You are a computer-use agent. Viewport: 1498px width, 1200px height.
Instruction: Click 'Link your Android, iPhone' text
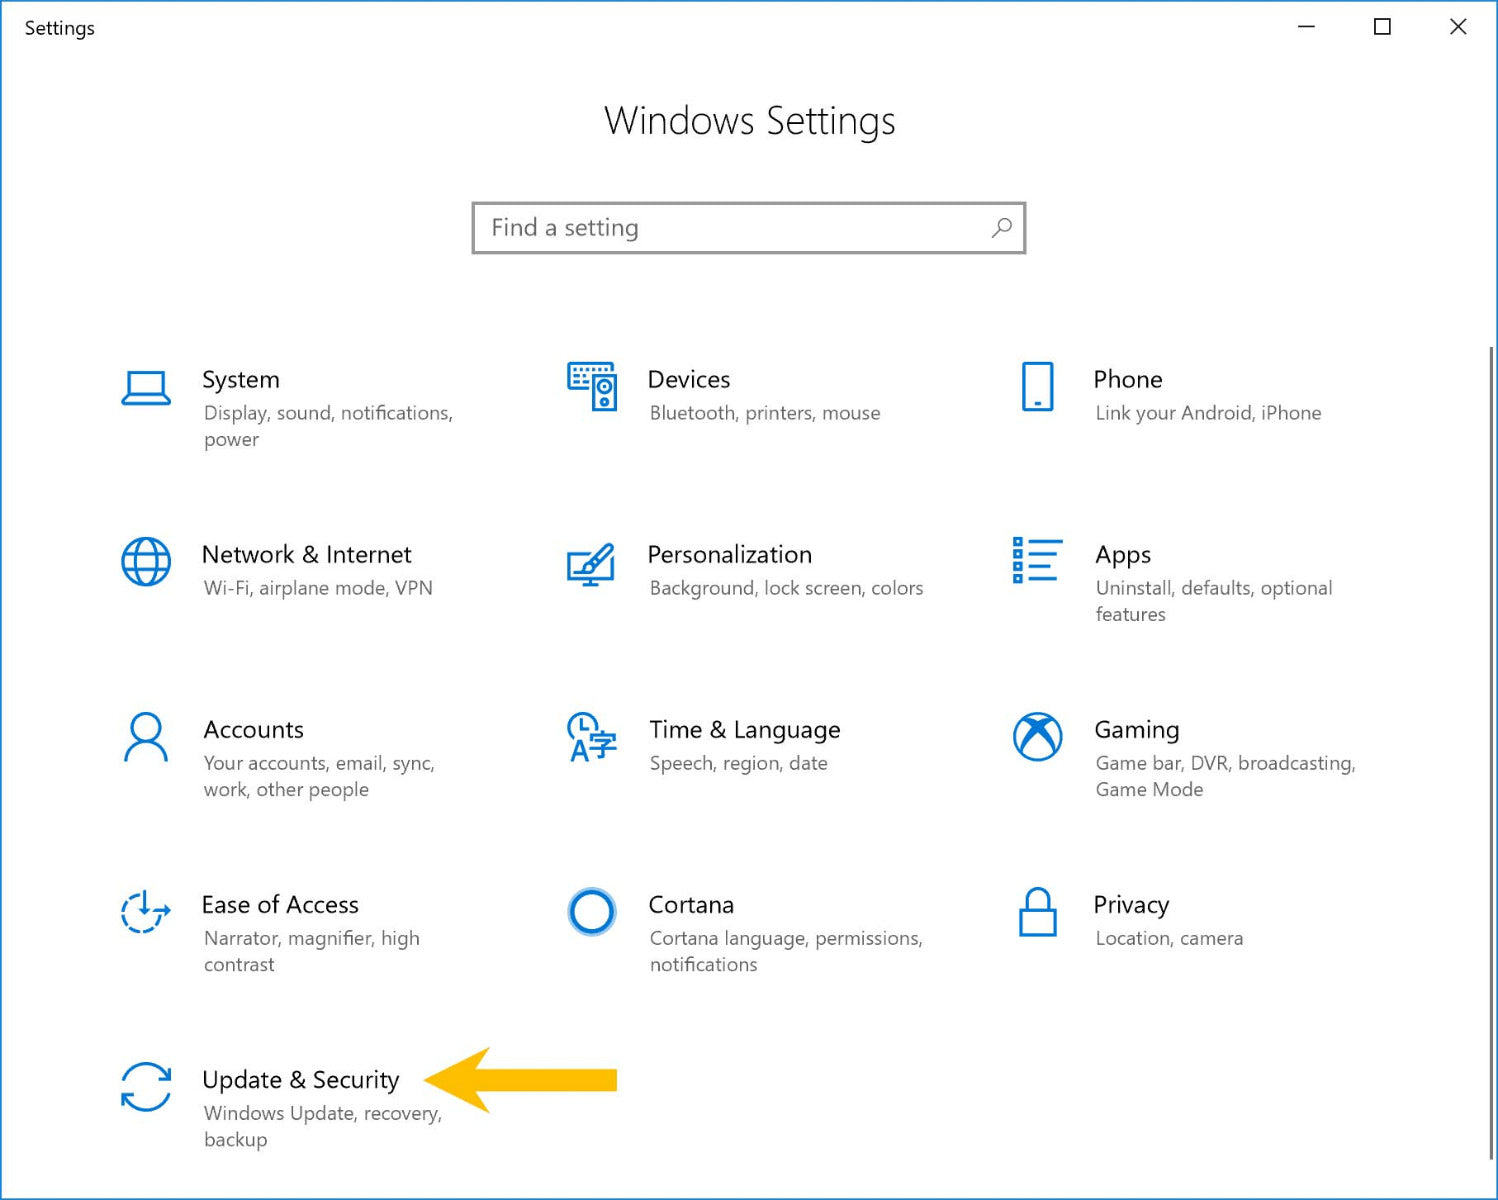(1208, 413)
